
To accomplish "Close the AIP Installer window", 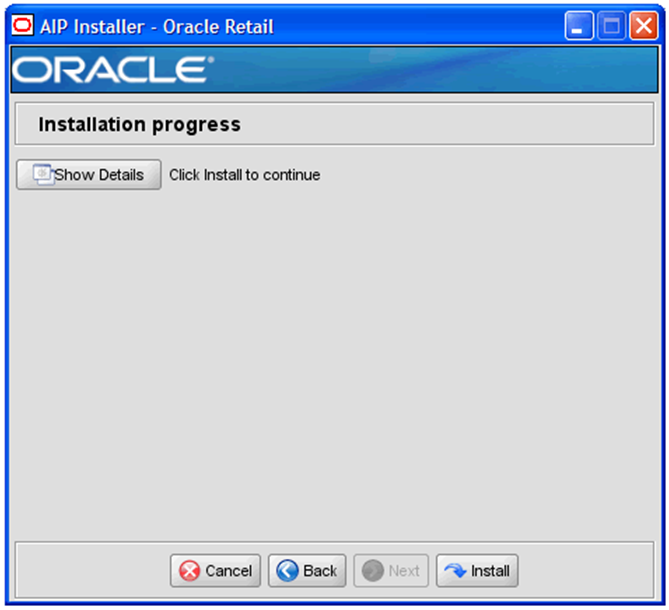I will pyautogui.click(x=643, y=26).
